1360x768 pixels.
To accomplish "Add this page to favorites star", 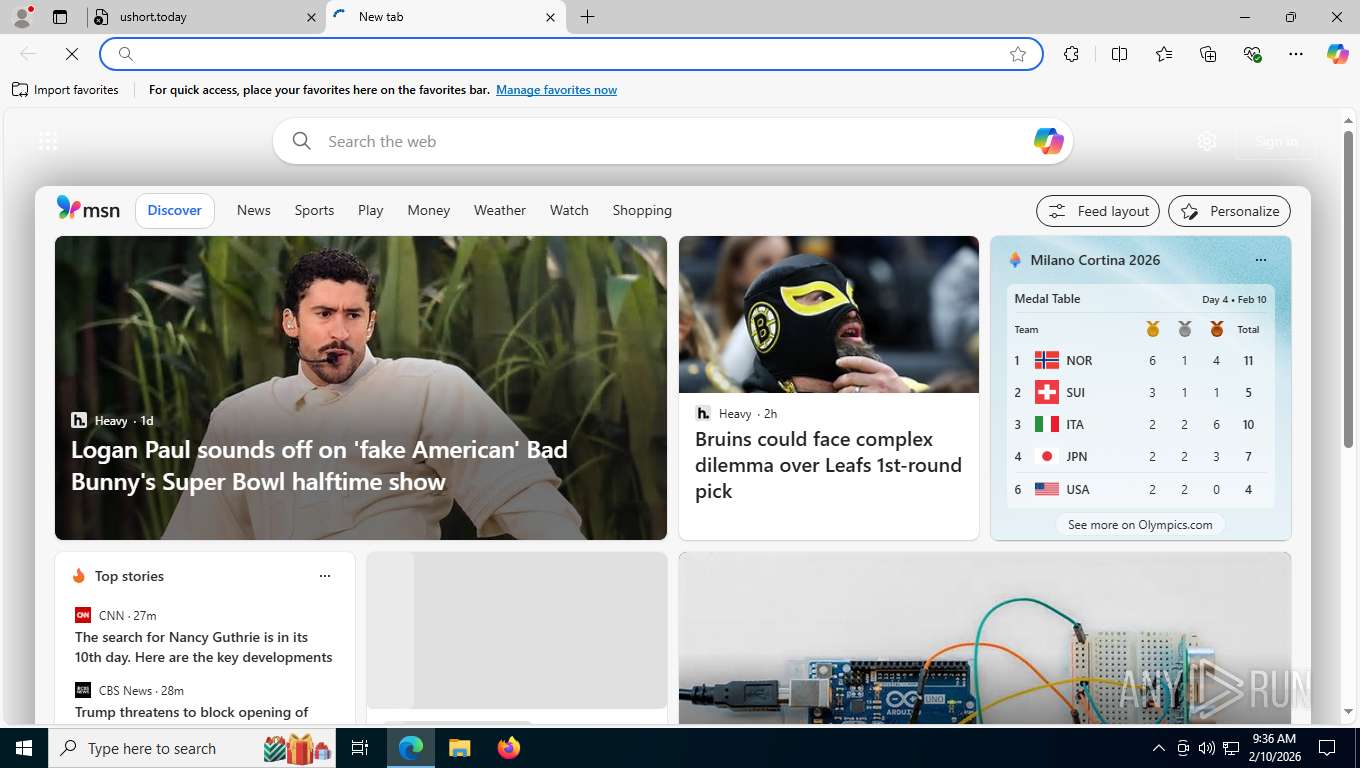I will click(1018, 54).
